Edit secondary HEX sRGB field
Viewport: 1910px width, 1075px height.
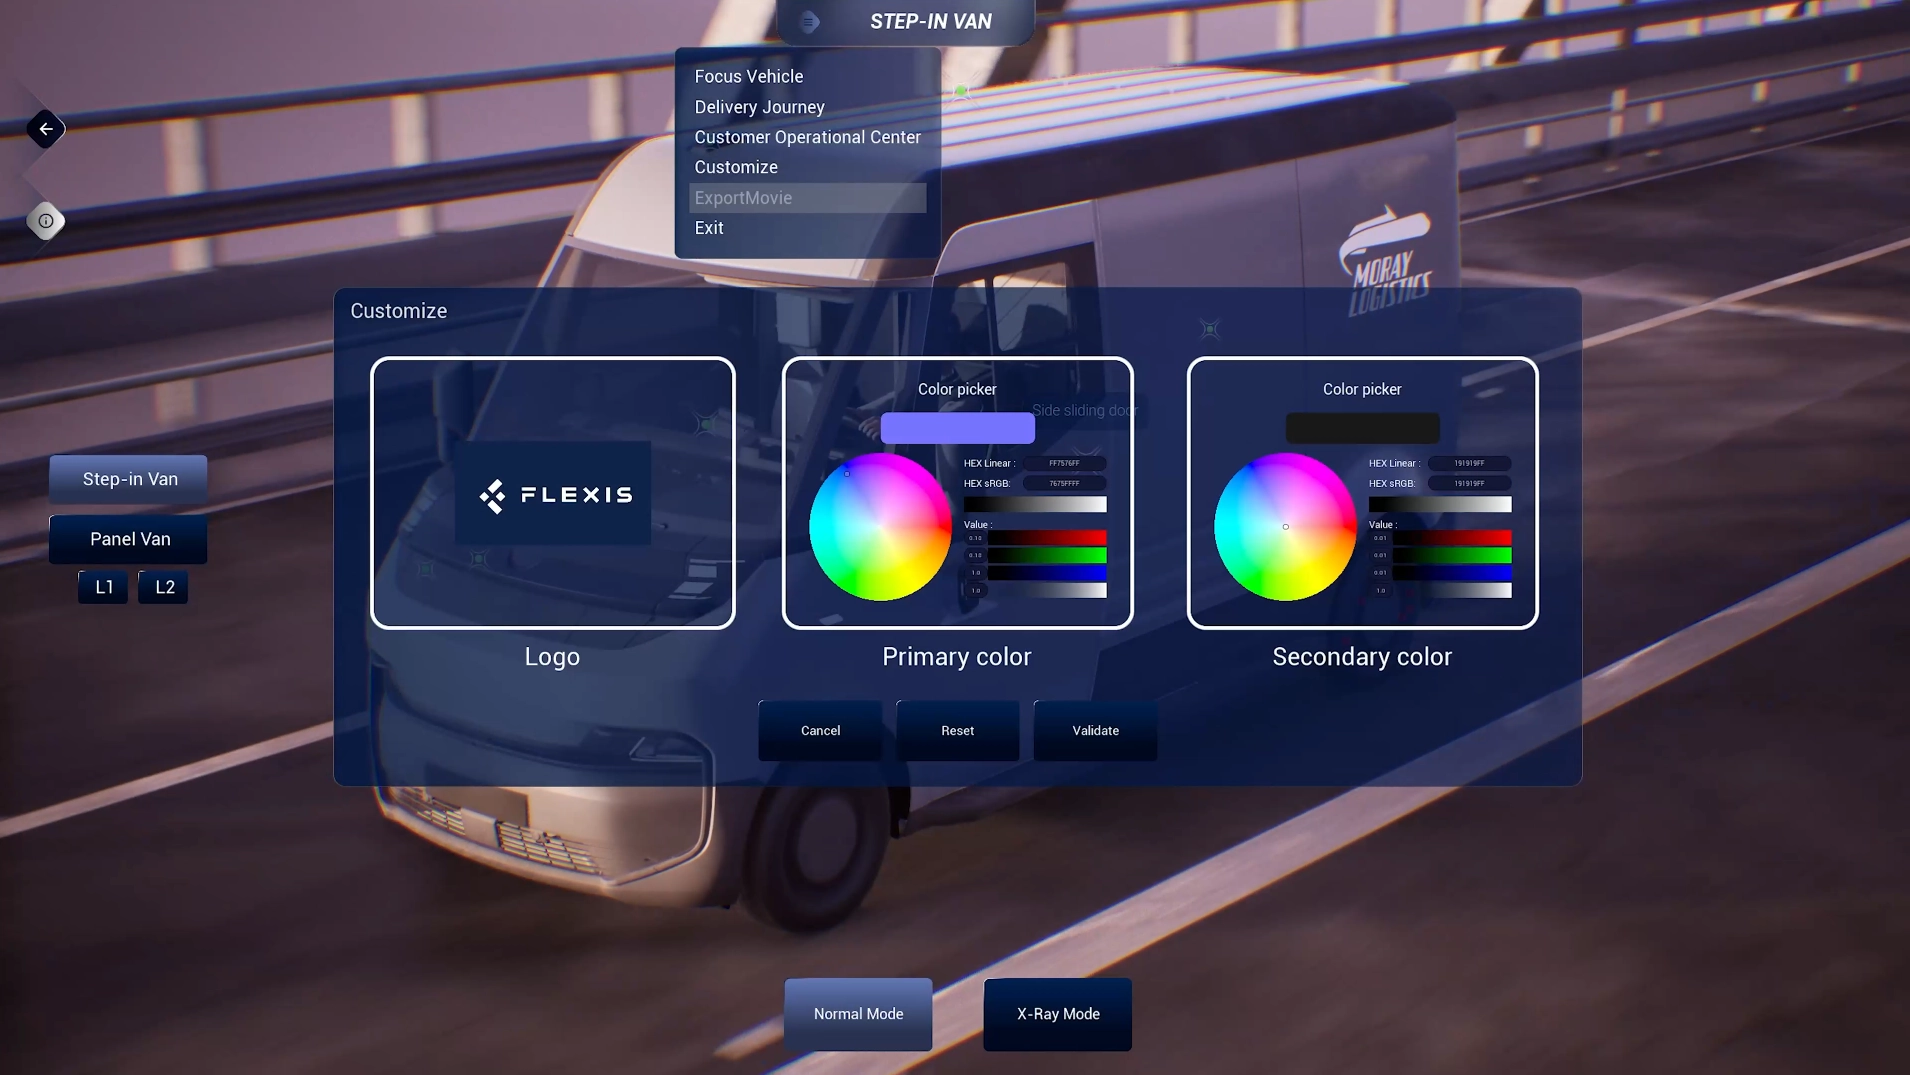coord(1469,483)
